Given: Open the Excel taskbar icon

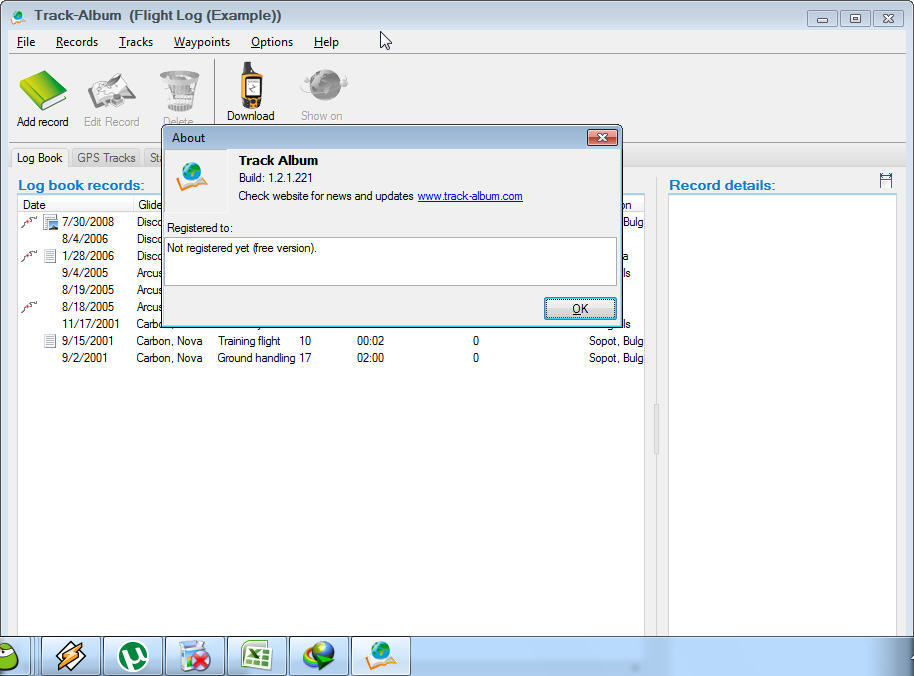Looking at the screenshot, I should (x=256, y=656).
